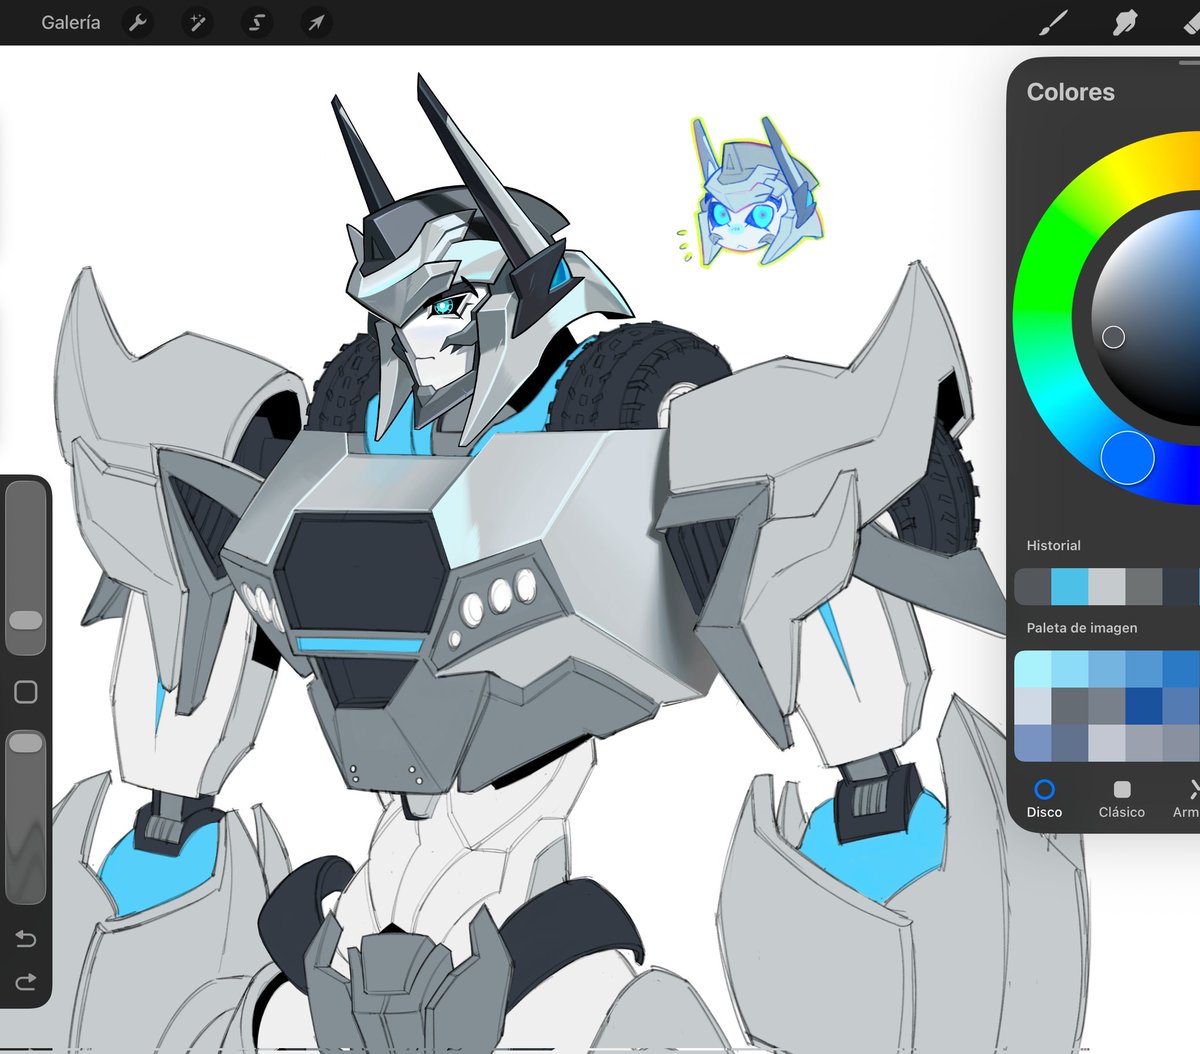Click the brush opacity slider handle

click(x=26, y=743)
